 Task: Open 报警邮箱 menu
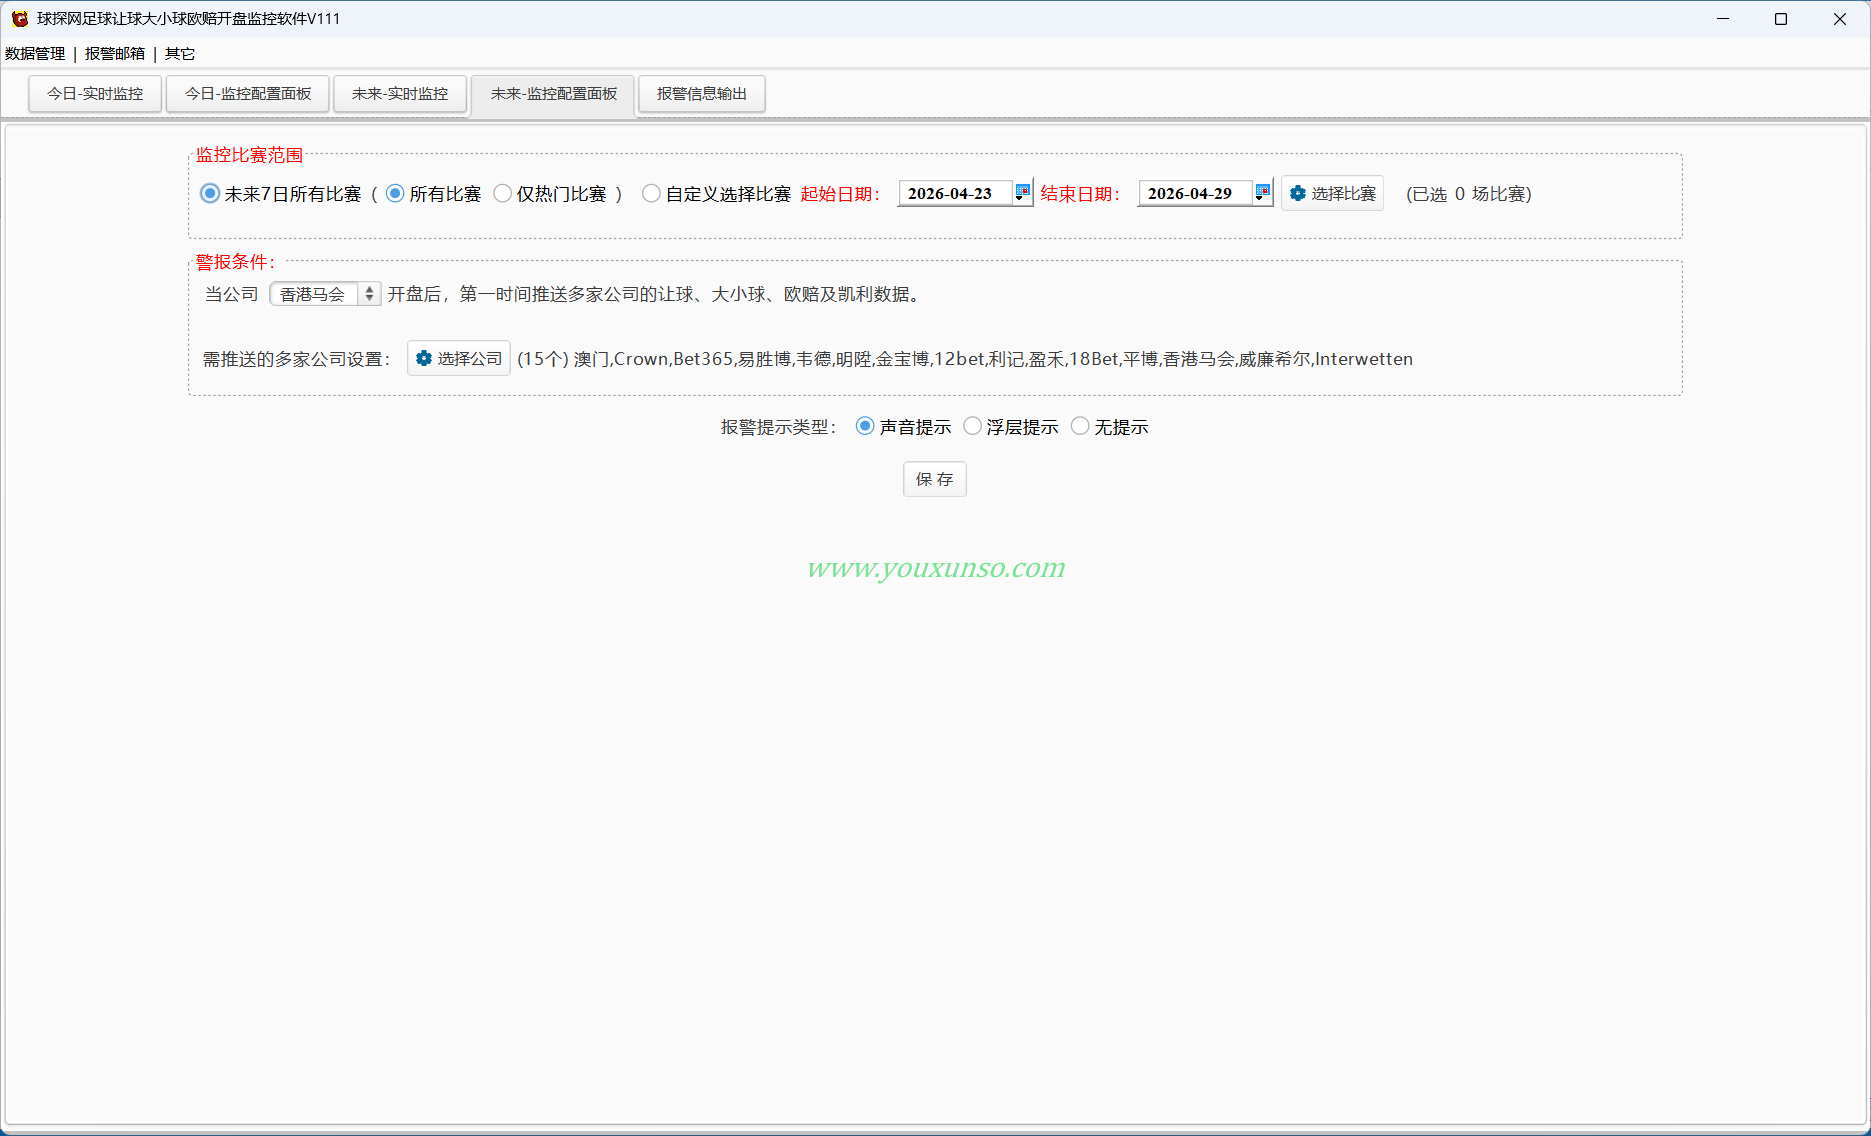click(115, 54)
